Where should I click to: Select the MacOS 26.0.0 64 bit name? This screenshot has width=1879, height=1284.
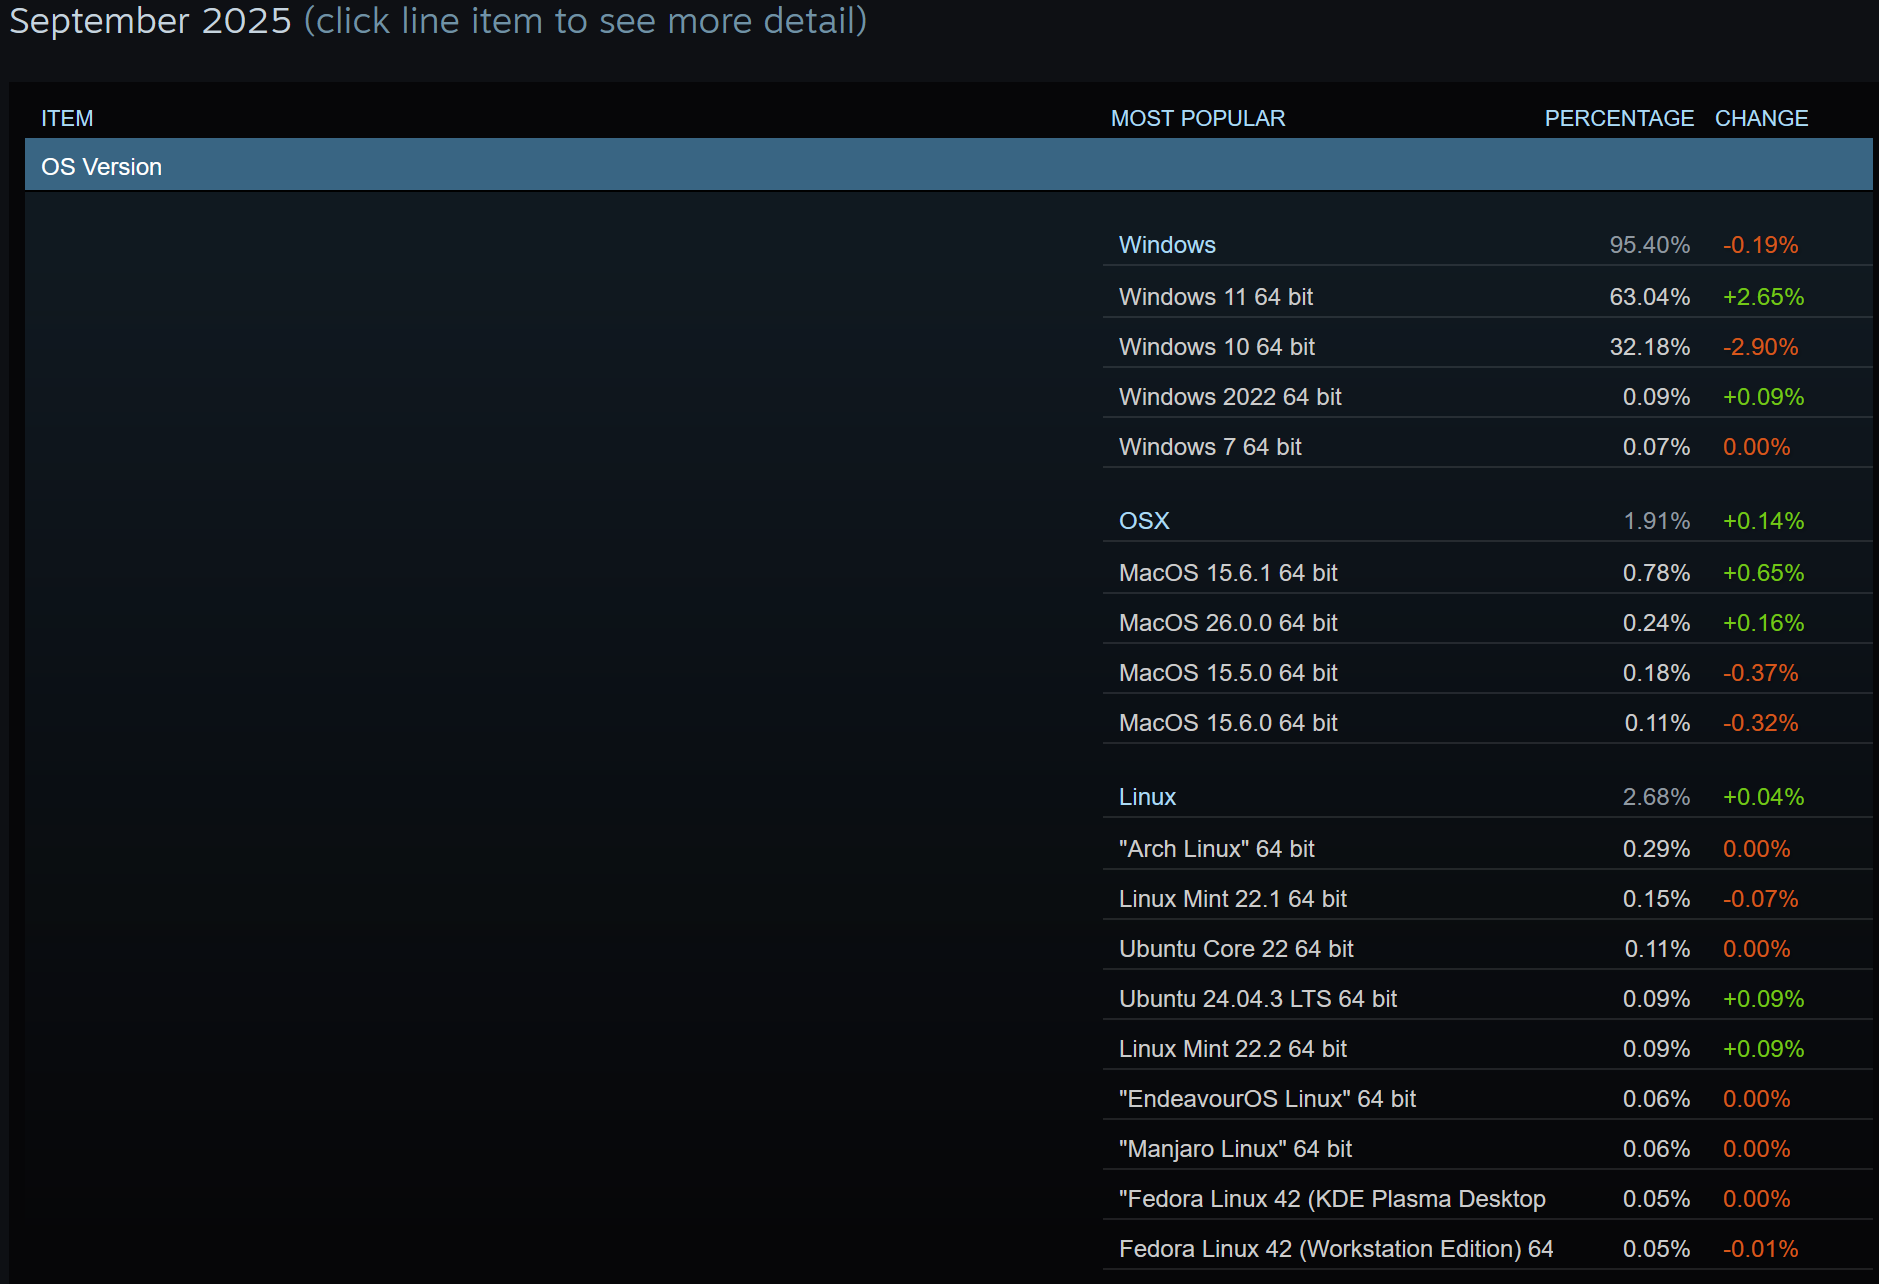[x=1228, y=623]
